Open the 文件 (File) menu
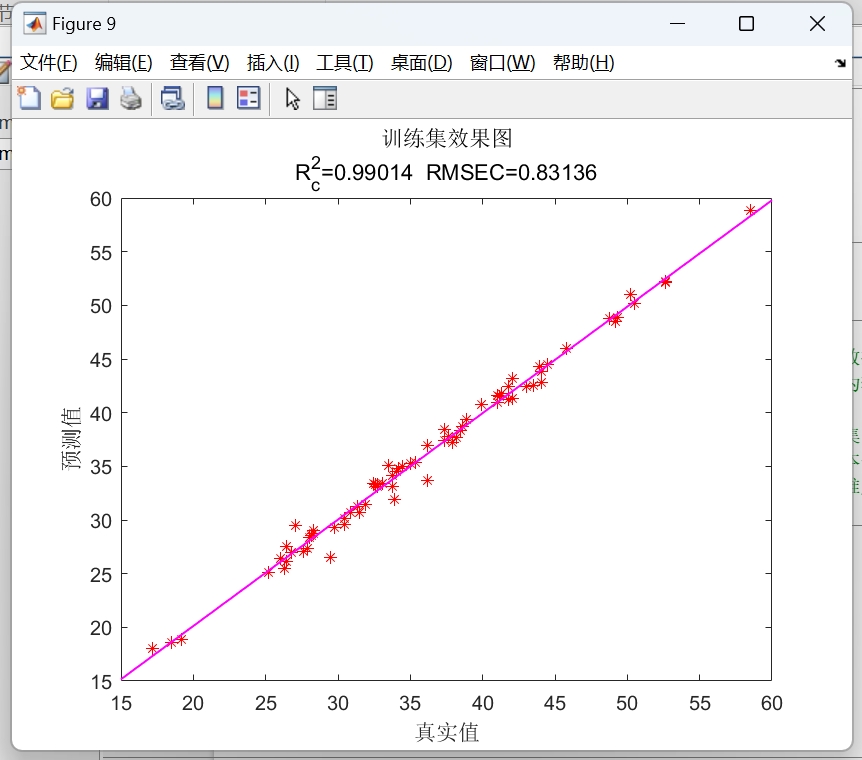862x760 pixels. click(48, 62)
